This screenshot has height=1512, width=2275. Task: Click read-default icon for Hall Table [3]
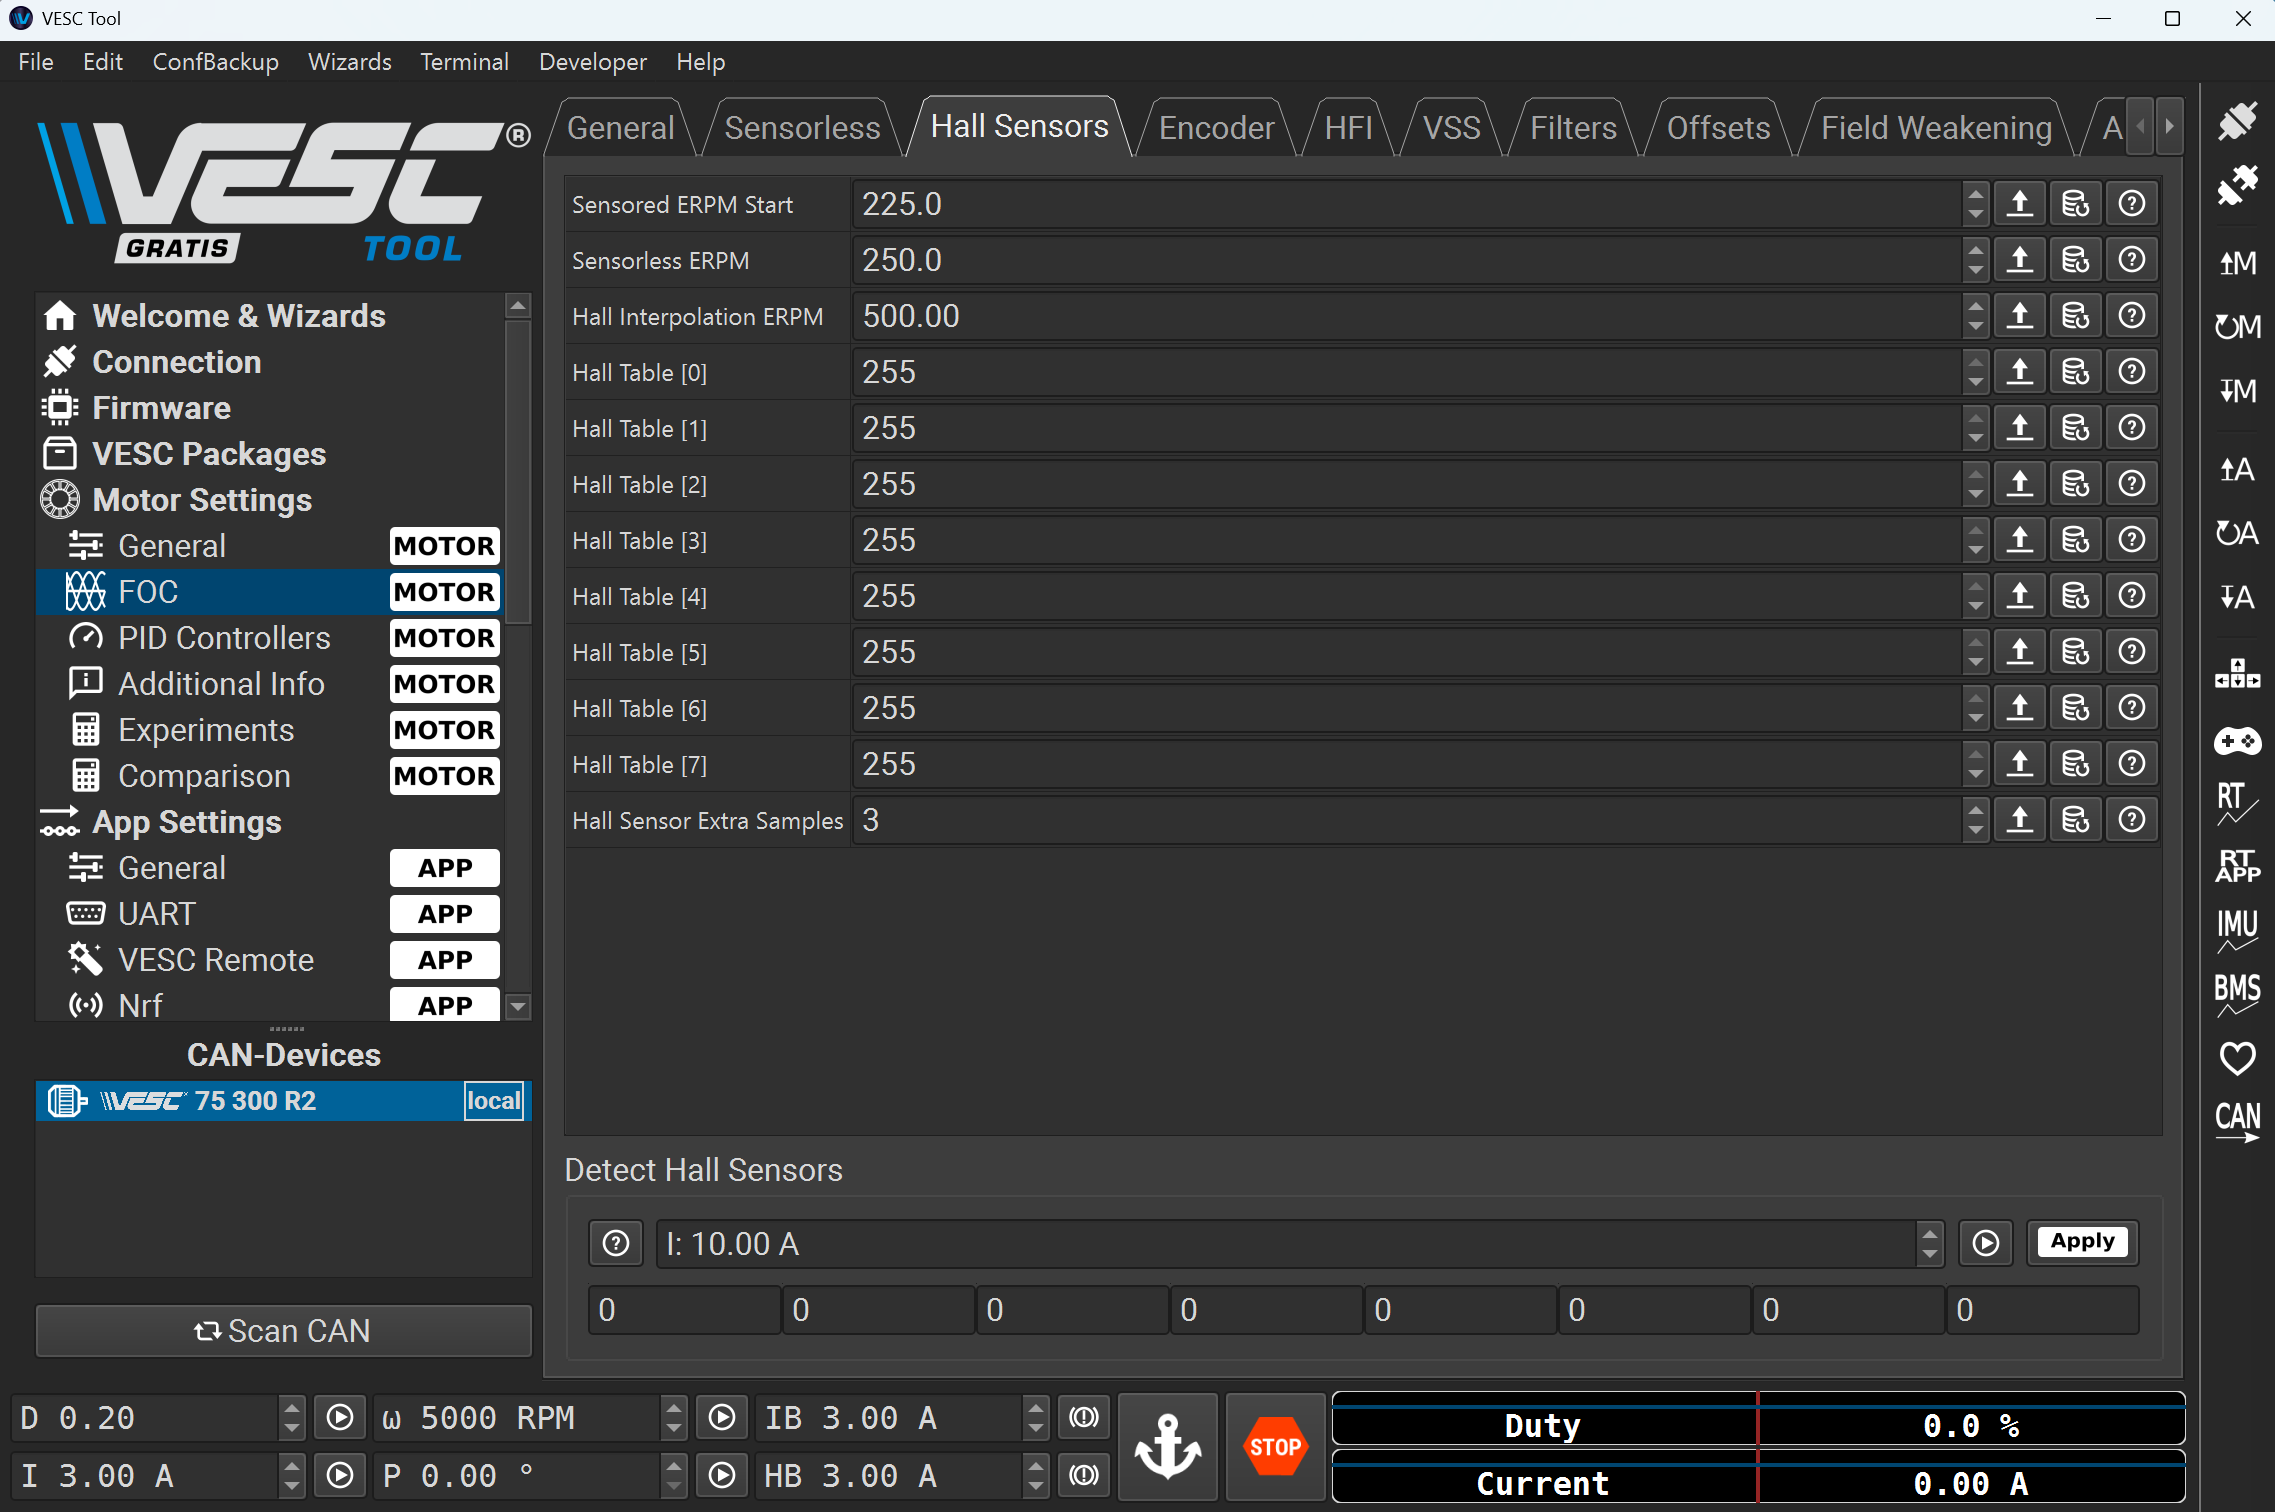pos(2075,540)
